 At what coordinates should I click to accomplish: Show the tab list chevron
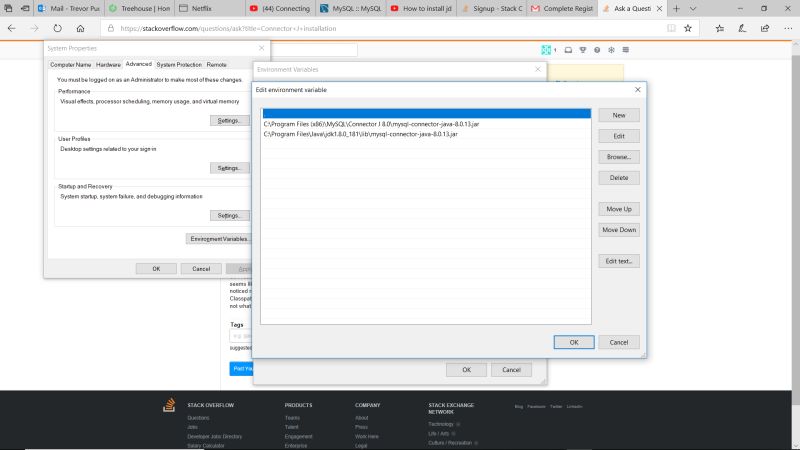point(693,9)
